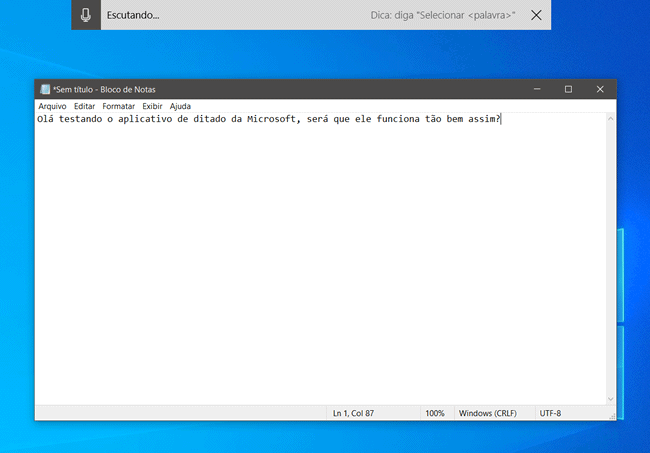Minimize the Bloco de Notas window
Viewport: 650px width, 453px height.
[x=536, y=89]
